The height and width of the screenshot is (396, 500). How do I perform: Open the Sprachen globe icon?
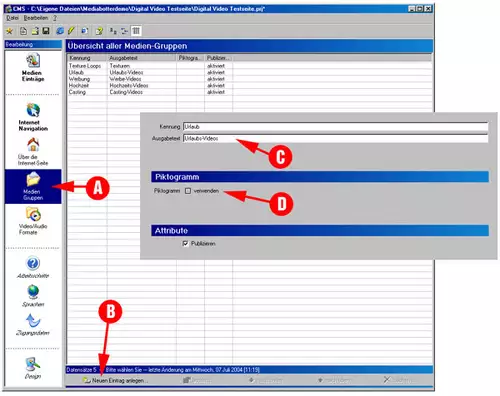click(x=33, y=296)
